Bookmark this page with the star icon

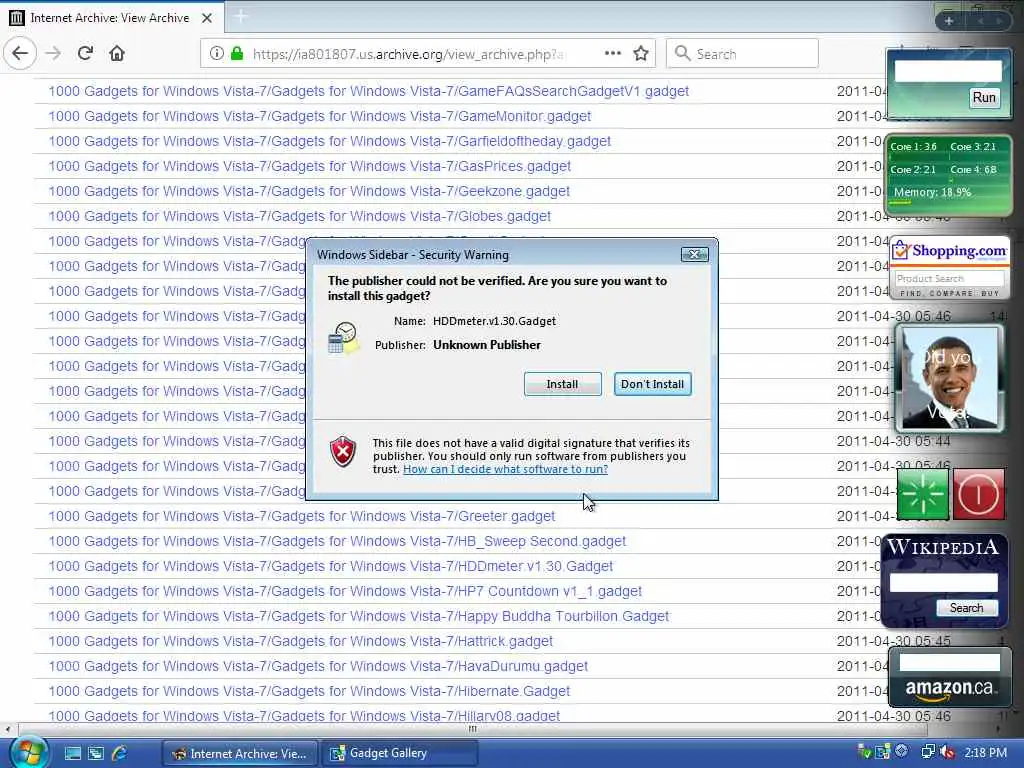coord(641,54)
